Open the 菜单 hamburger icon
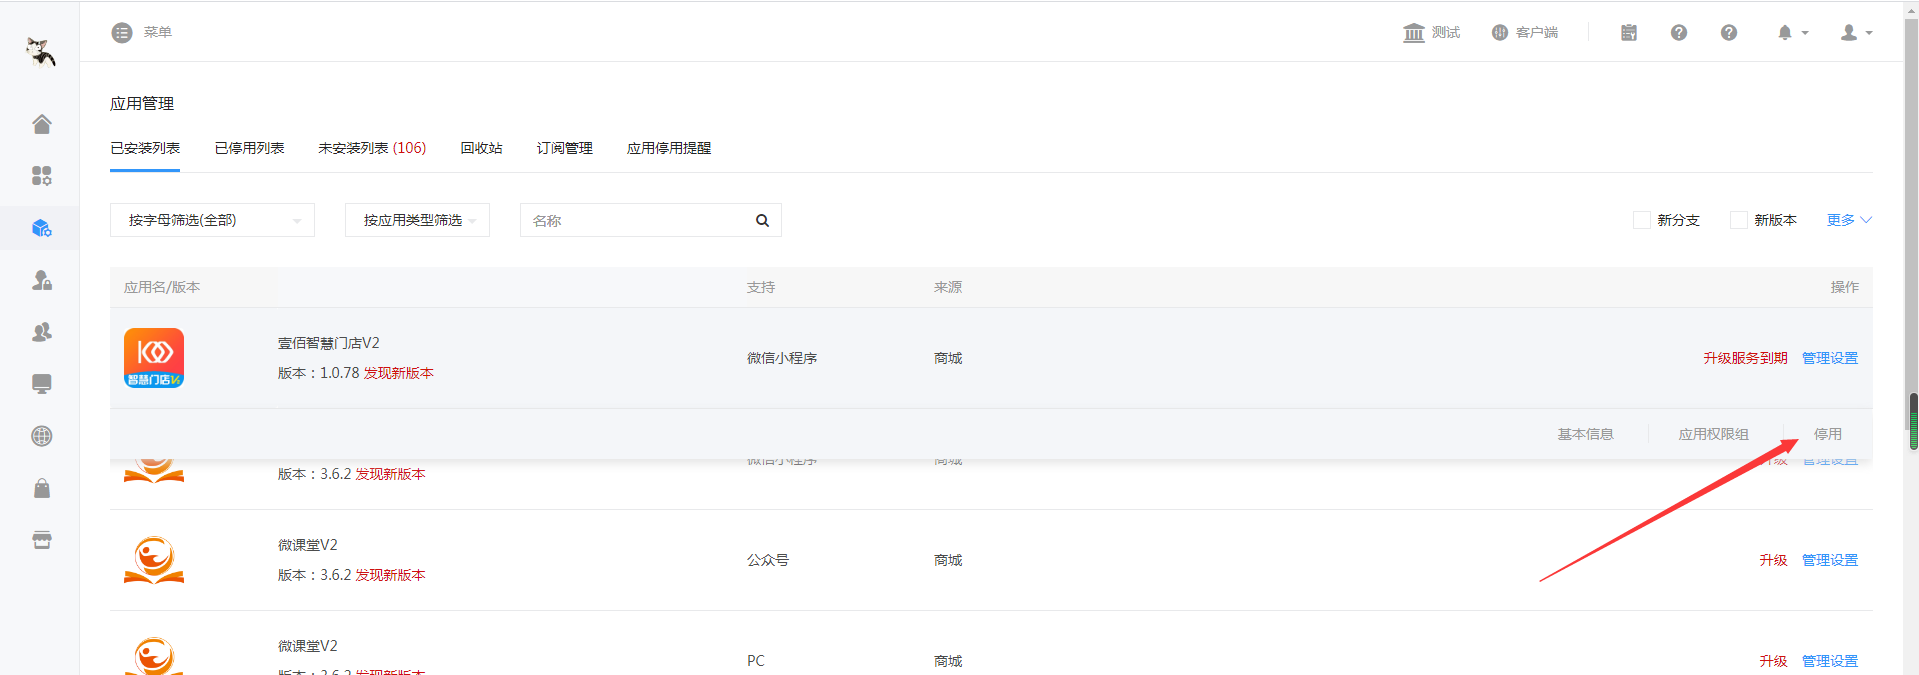The image size is (1919, 675). point(122,33)
